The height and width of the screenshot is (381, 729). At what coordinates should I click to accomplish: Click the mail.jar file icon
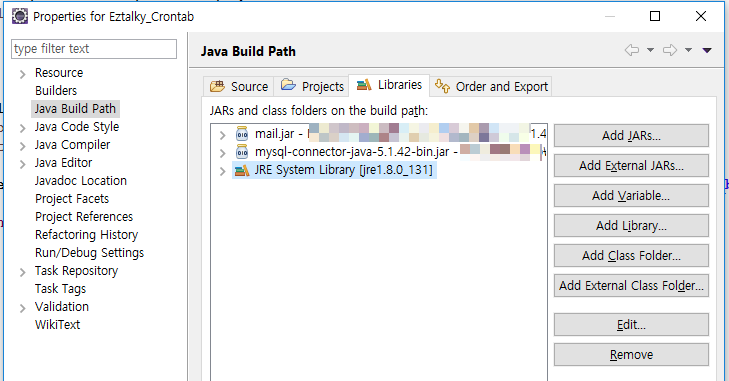(x=242, y=134)
